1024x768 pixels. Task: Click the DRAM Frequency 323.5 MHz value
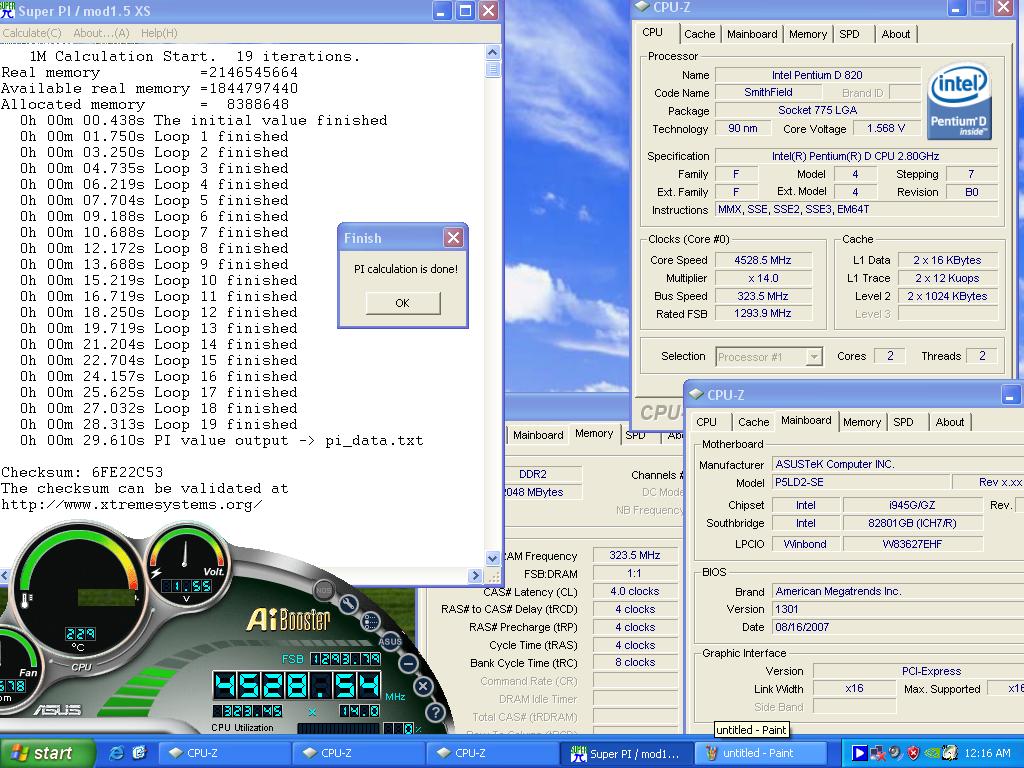click(x=635, y=555)
